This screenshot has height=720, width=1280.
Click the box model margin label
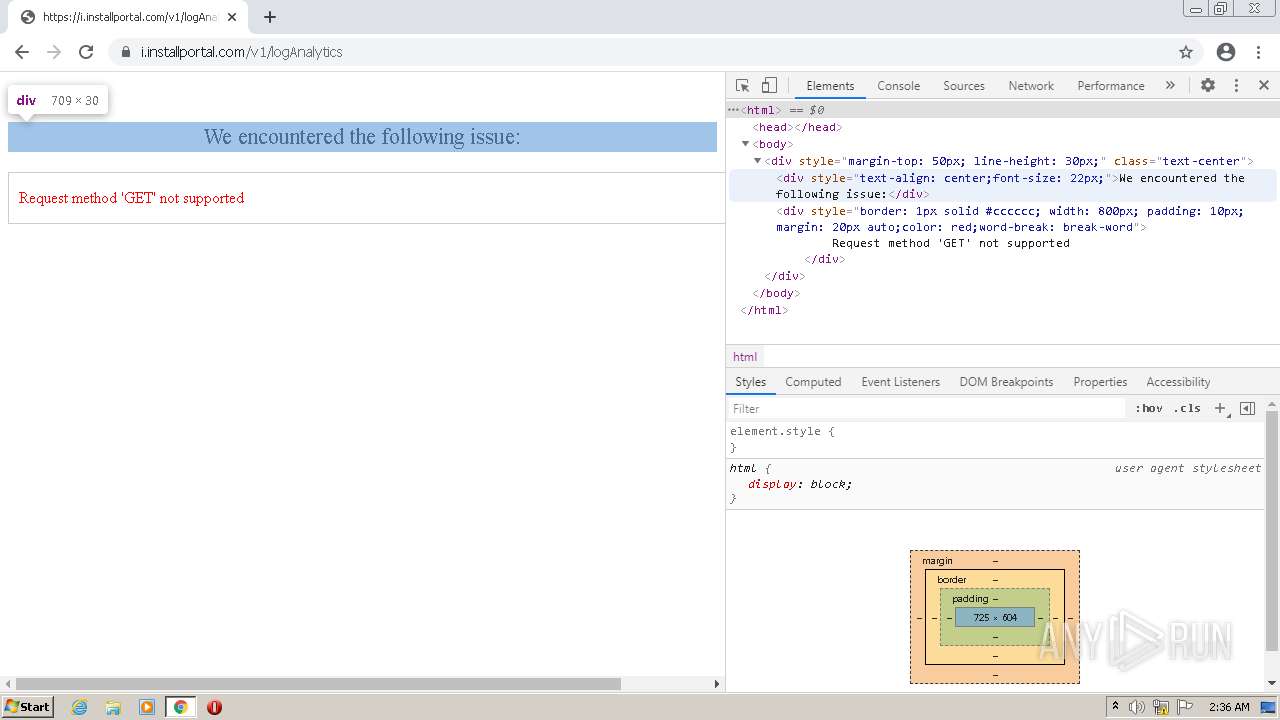click(937, 561)
